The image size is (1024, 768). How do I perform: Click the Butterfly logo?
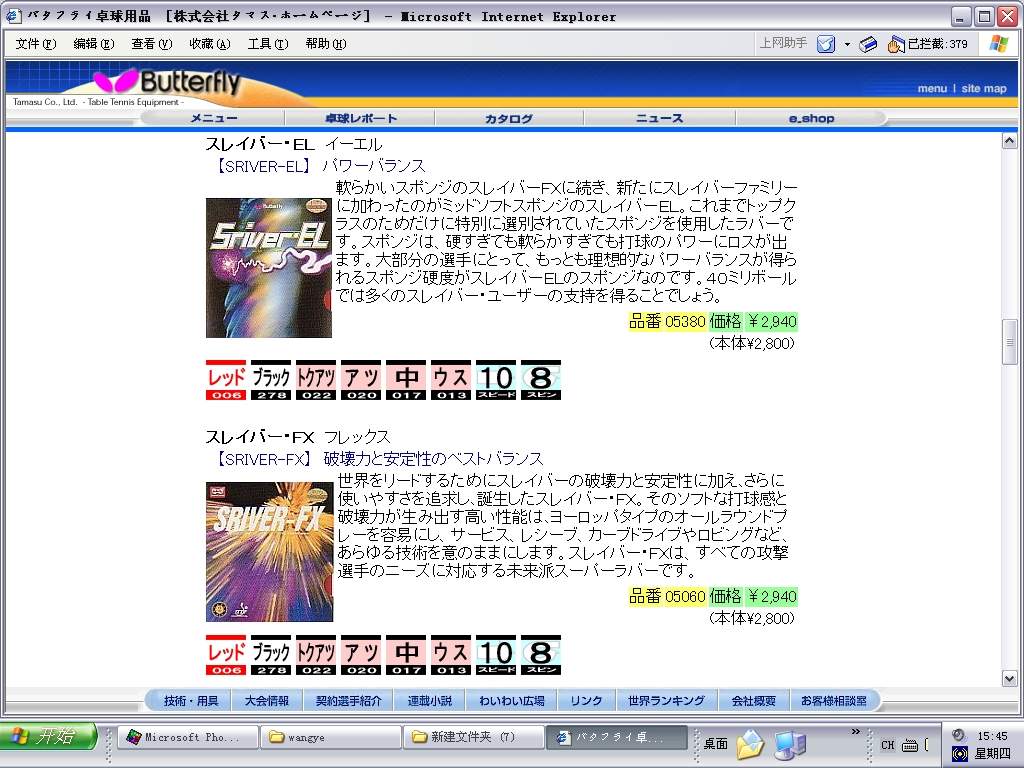point(168,82)
